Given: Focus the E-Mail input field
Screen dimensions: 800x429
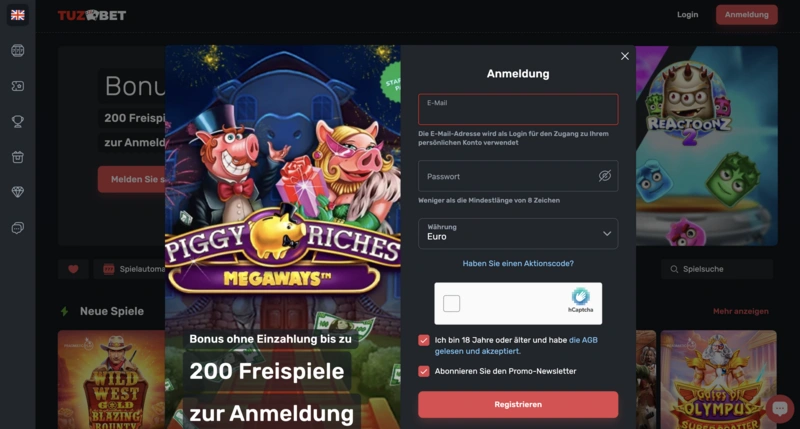Looking at the screenshot, I should click(x=518, y=109).
